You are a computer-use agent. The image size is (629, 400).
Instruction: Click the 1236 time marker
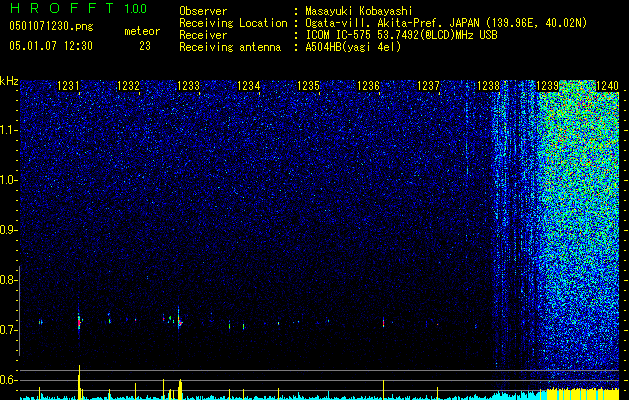[369, 86]
